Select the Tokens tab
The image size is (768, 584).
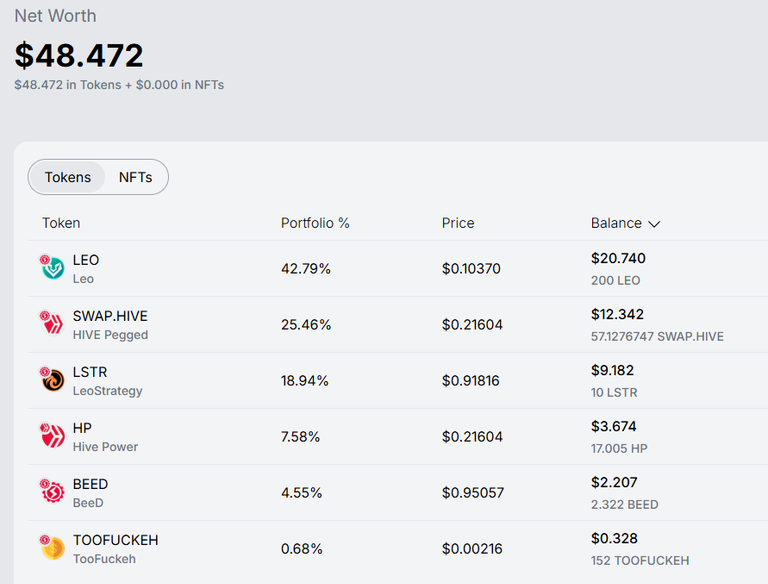[68, 177]
